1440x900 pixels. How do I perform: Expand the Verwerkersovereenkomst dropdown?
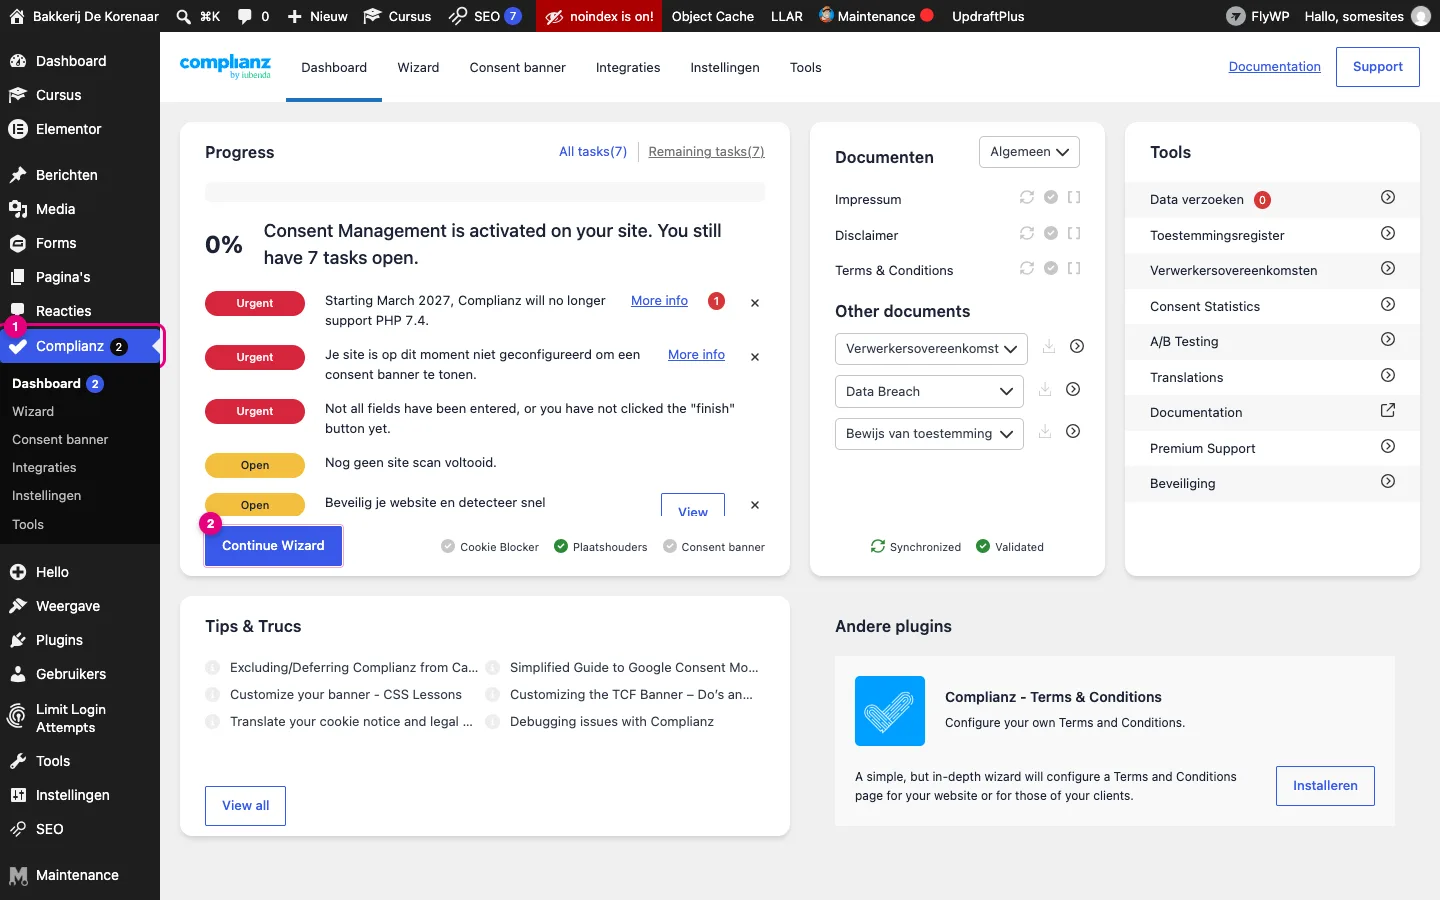click(x=931, y=348)
